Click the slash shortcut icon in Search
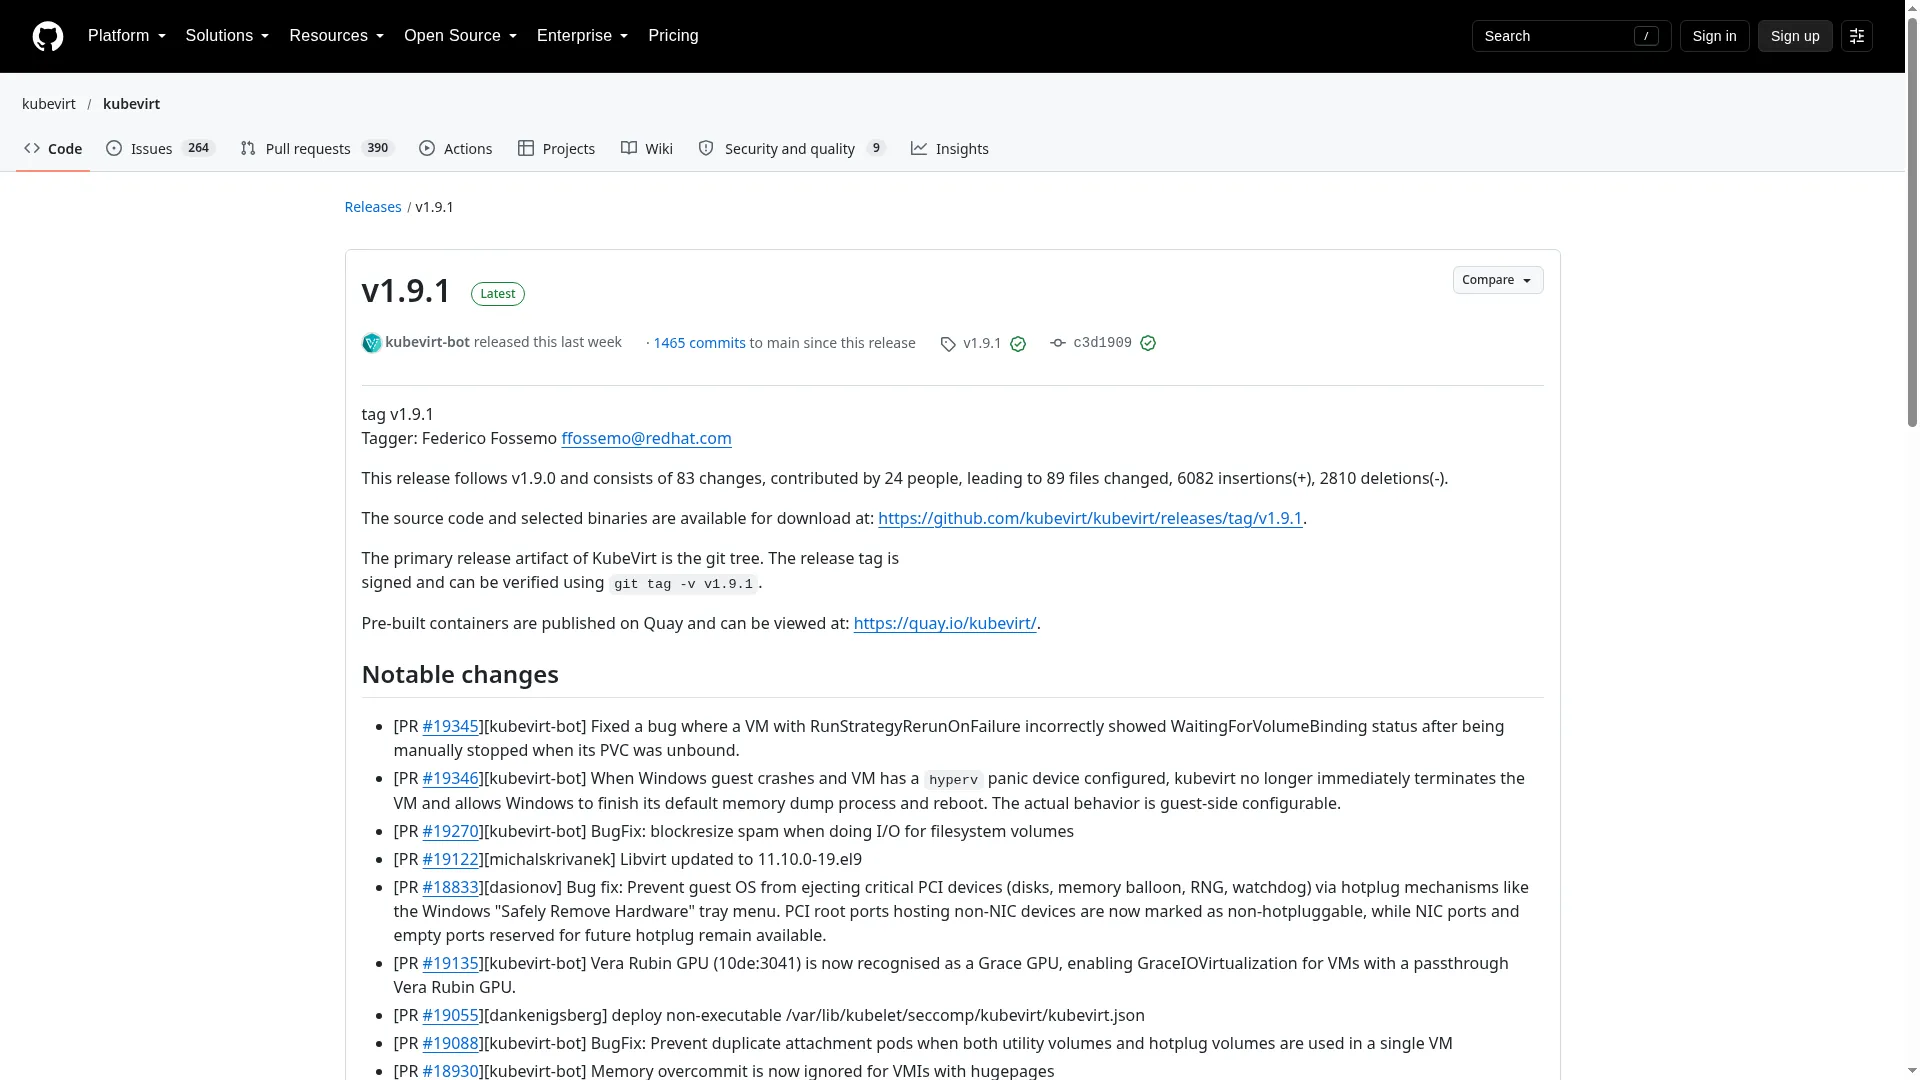 [1646, 36]
